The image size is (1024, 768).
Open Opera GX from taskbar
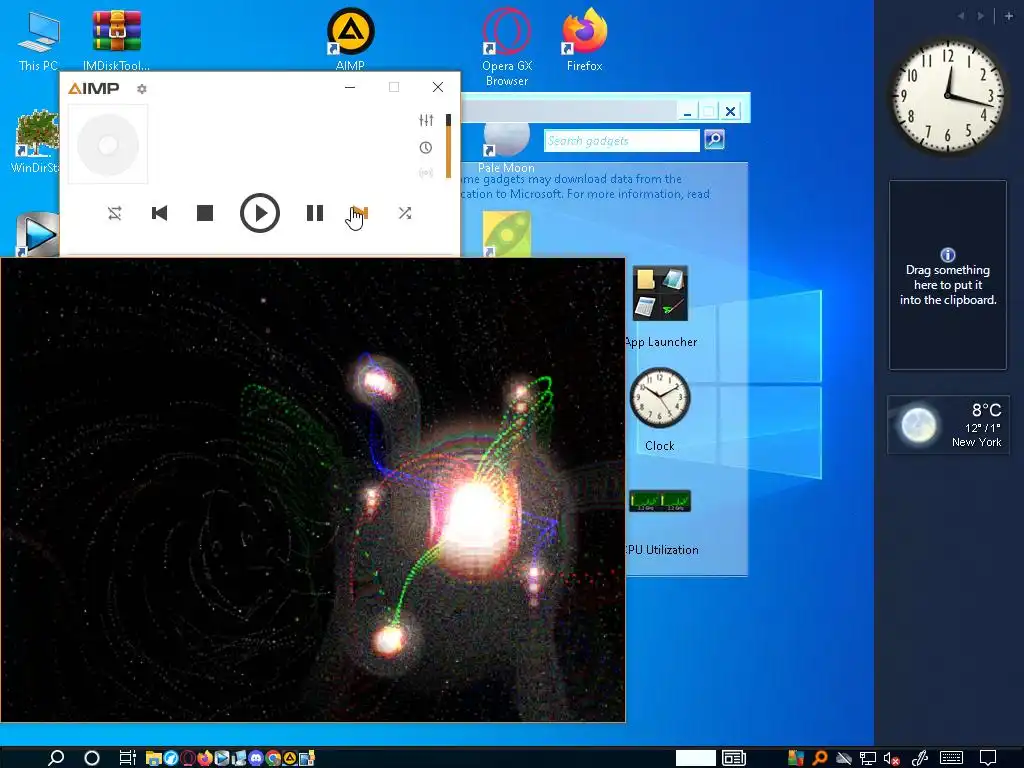[x=188, y=758]
